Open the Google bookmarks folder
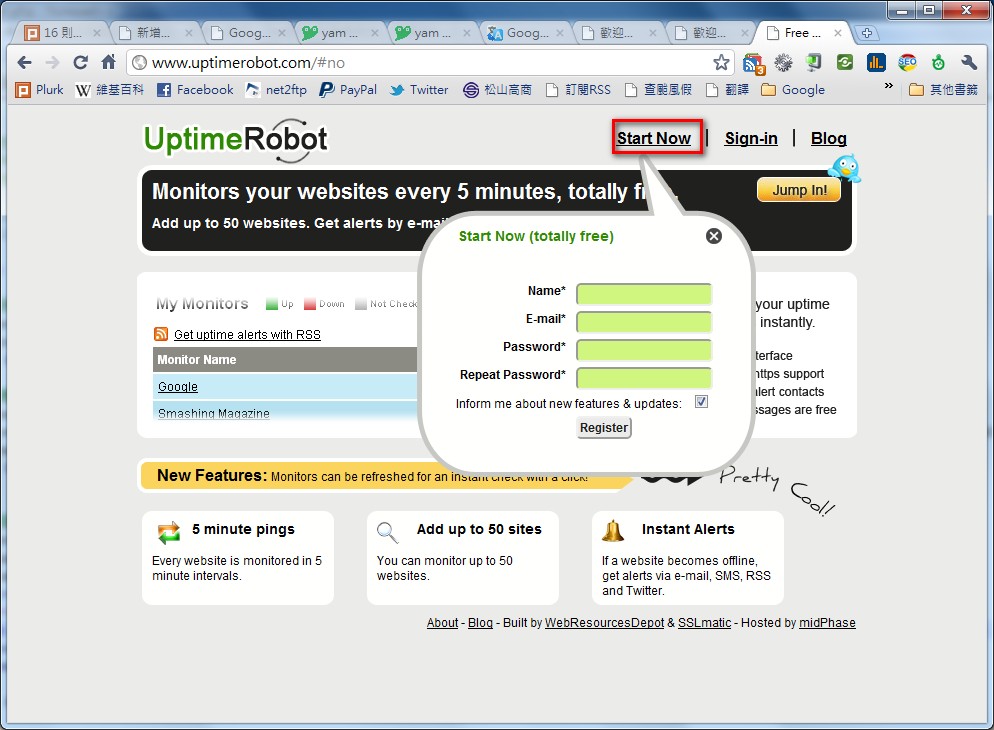Screen dimensions: 994x730 (793, 89)
